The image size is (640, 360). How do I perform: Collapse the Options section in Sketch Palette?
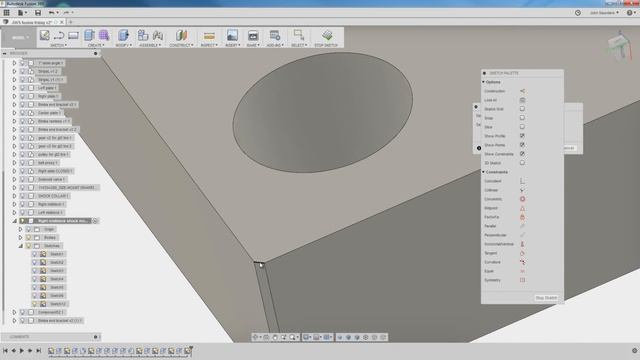[x=484, y=82]
